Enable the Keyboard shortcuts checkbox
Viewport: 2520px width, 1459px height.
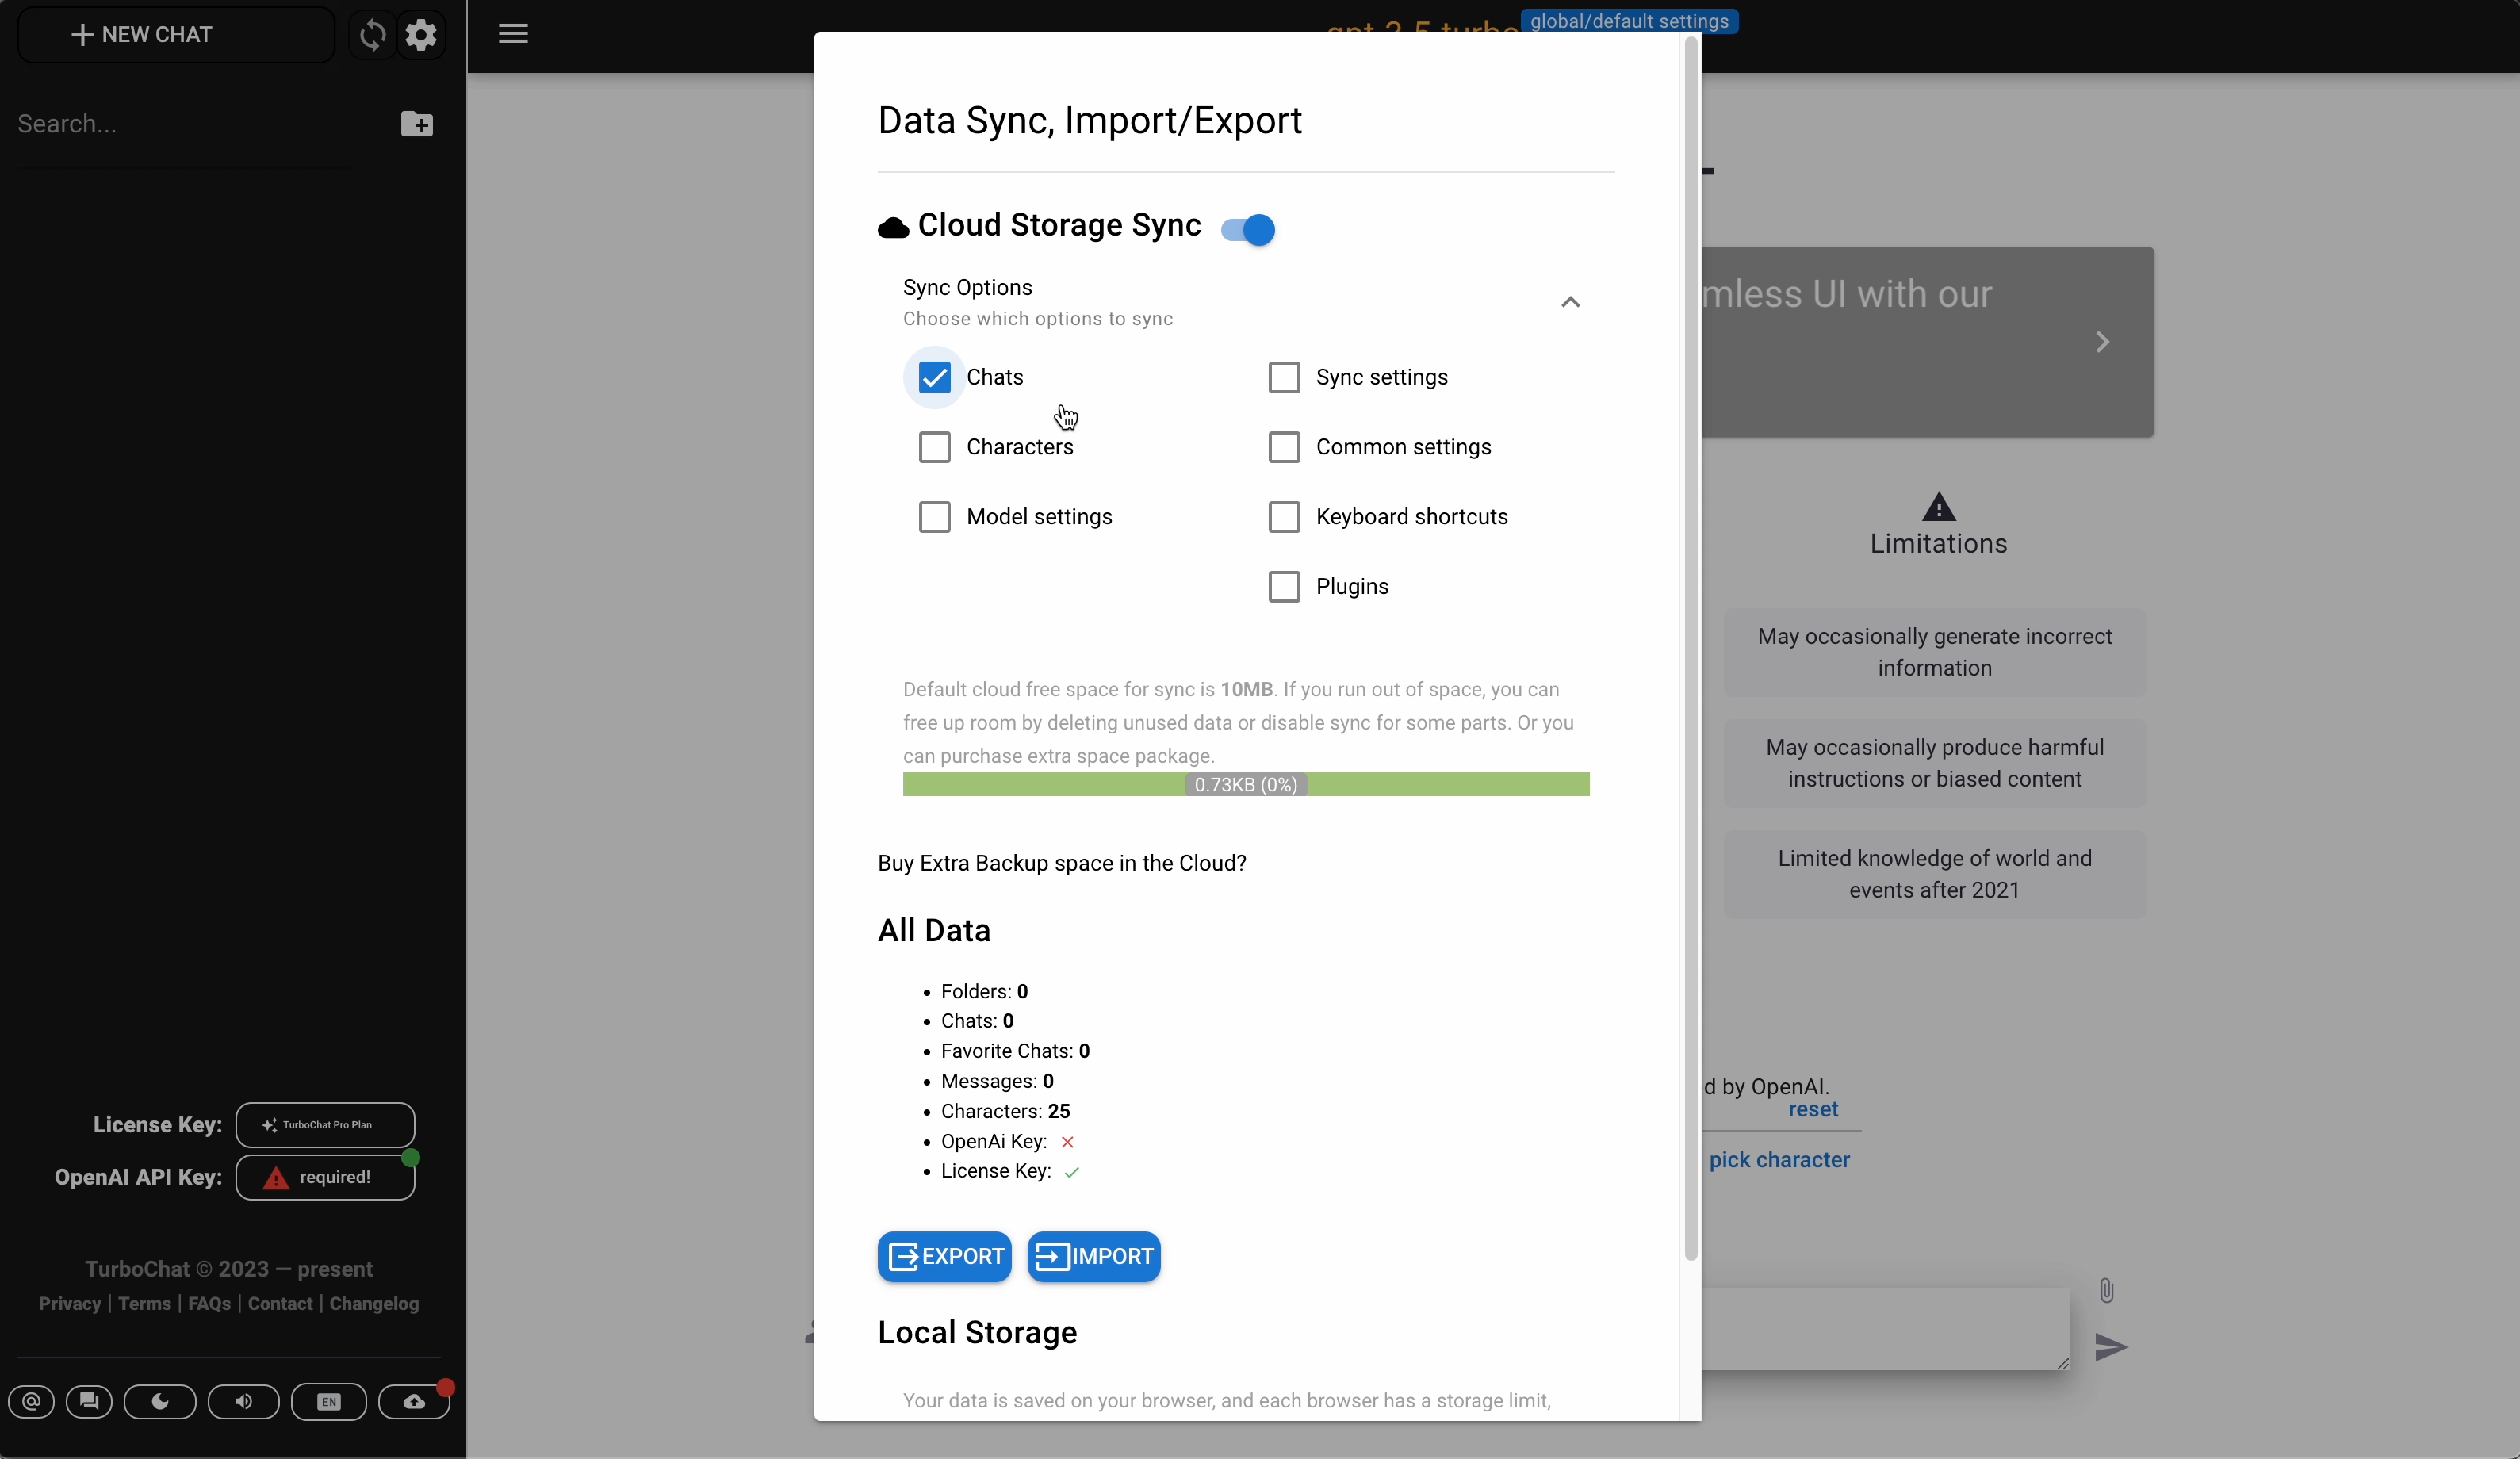click(x=1284, y=517)
